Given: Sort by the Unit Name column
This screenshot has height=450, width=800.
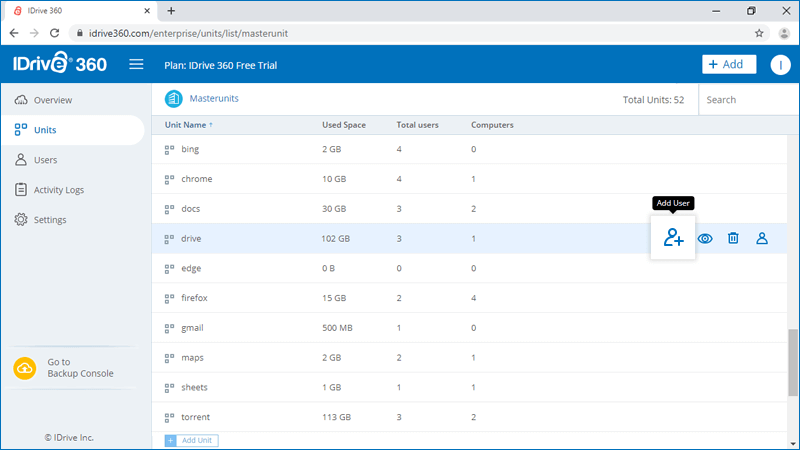Looking at the screenshot, I should (x=188, y=125).
